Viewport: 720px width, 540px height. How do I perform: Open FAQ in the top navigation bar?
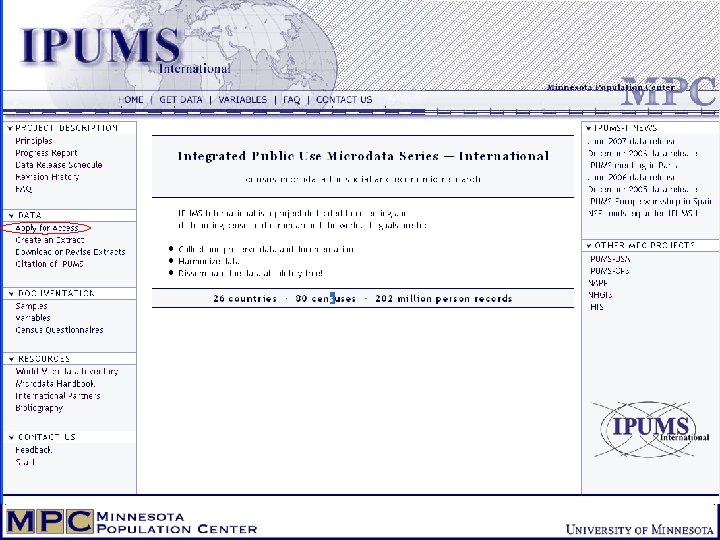point(292,100)
